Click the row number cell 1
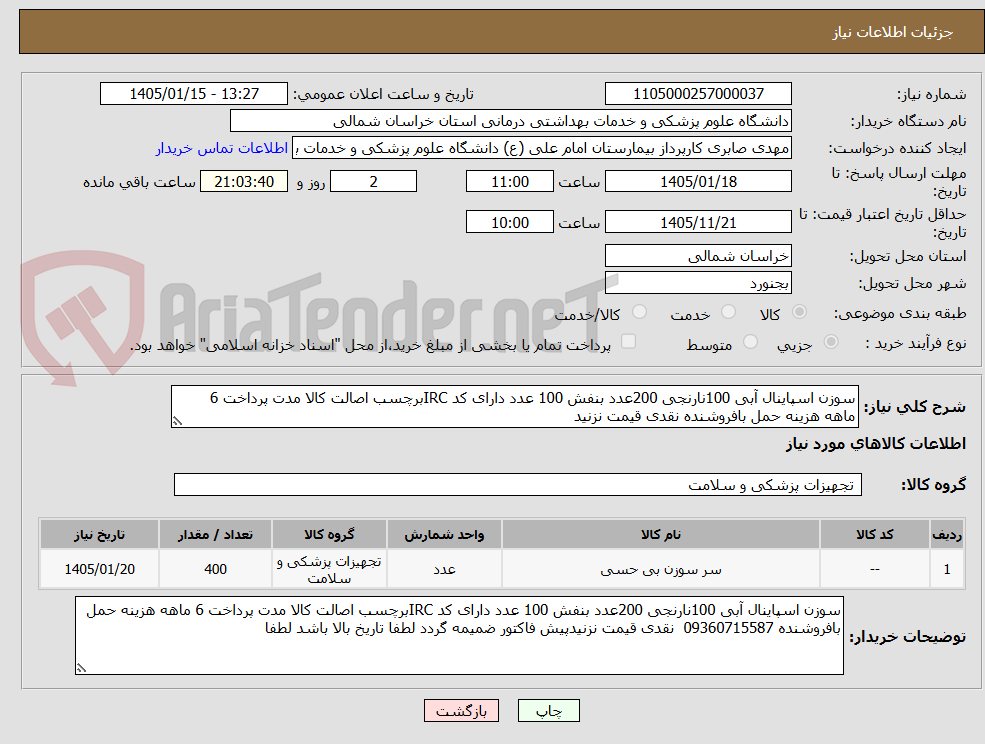This screenshot has width=985, height=744. [x=947, y=569]
